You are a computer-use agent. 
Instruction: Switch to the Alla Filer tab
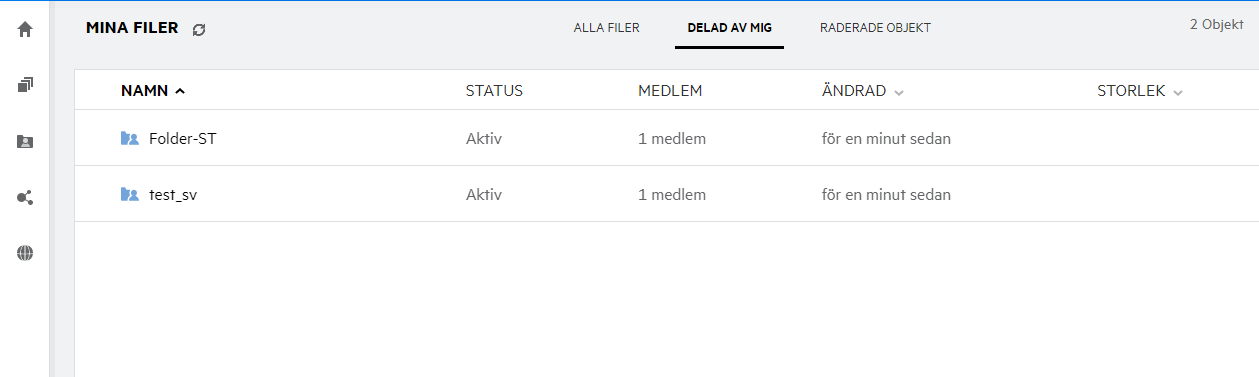[607, 28]
